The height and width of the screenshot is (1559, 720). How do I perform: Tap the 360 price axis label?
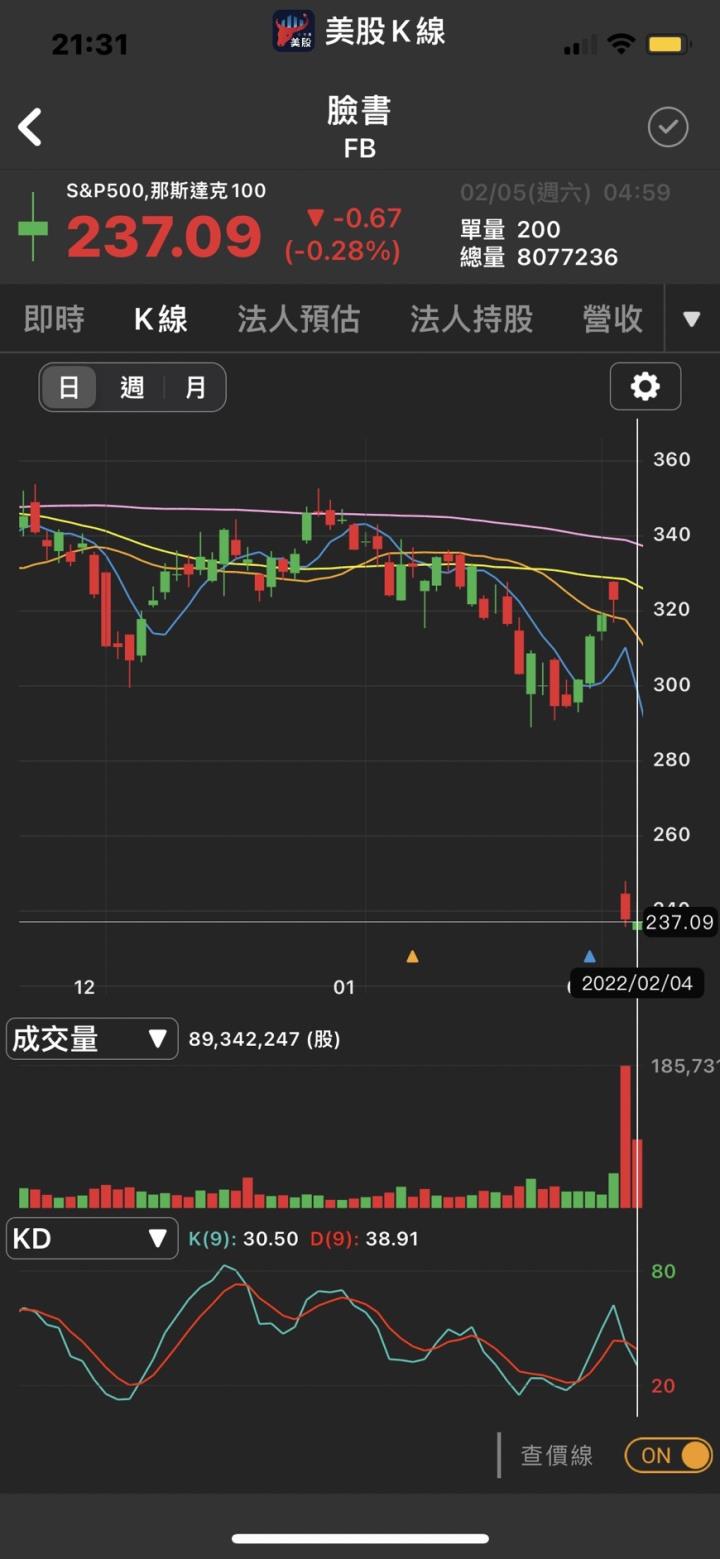(672, 459)
